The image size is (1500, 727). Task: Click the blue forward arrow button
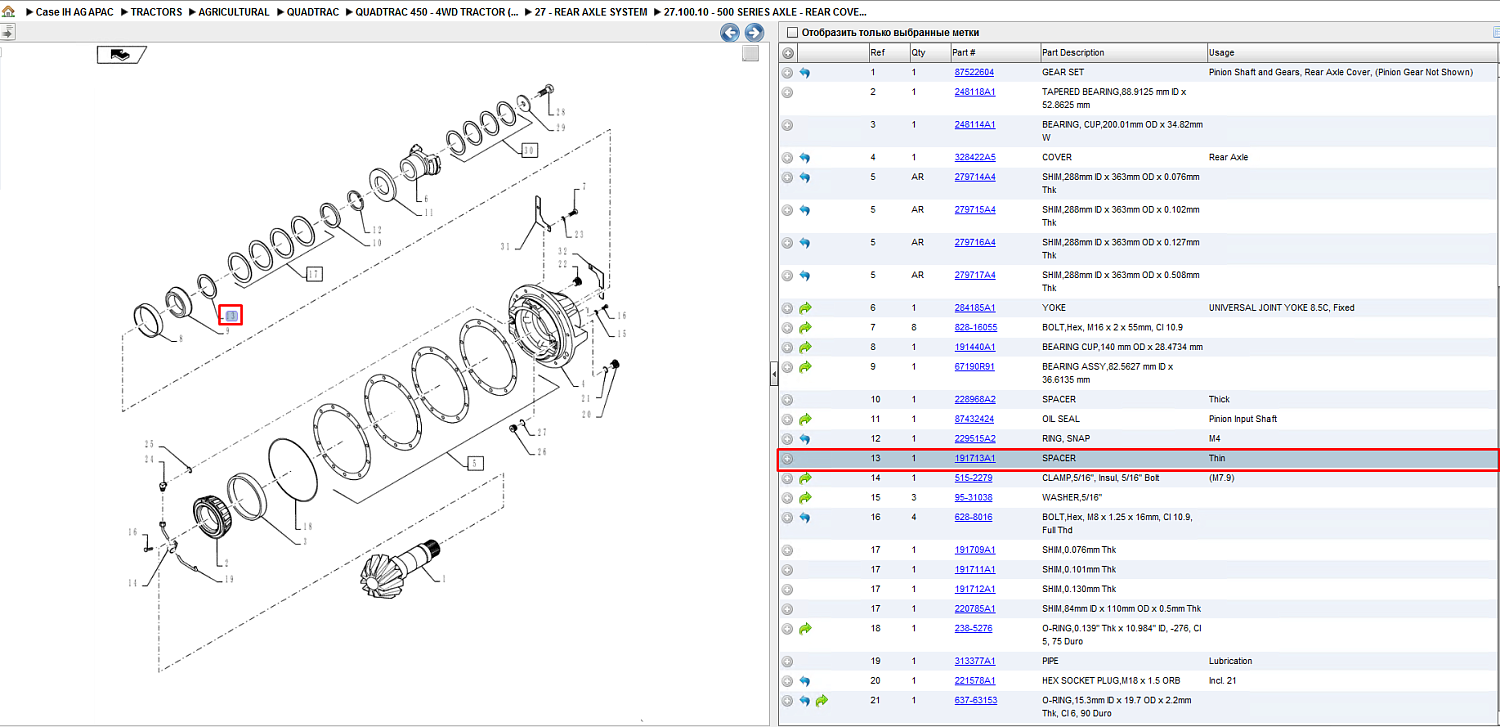tap(754, 33)
